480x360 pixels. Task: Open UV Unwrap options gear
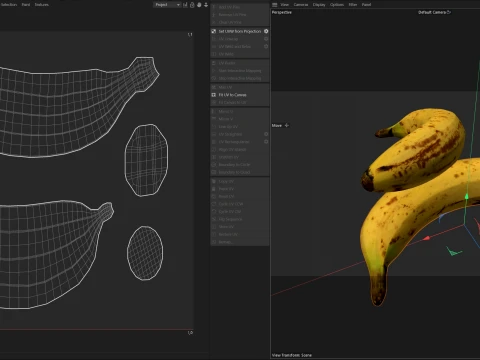266,39
